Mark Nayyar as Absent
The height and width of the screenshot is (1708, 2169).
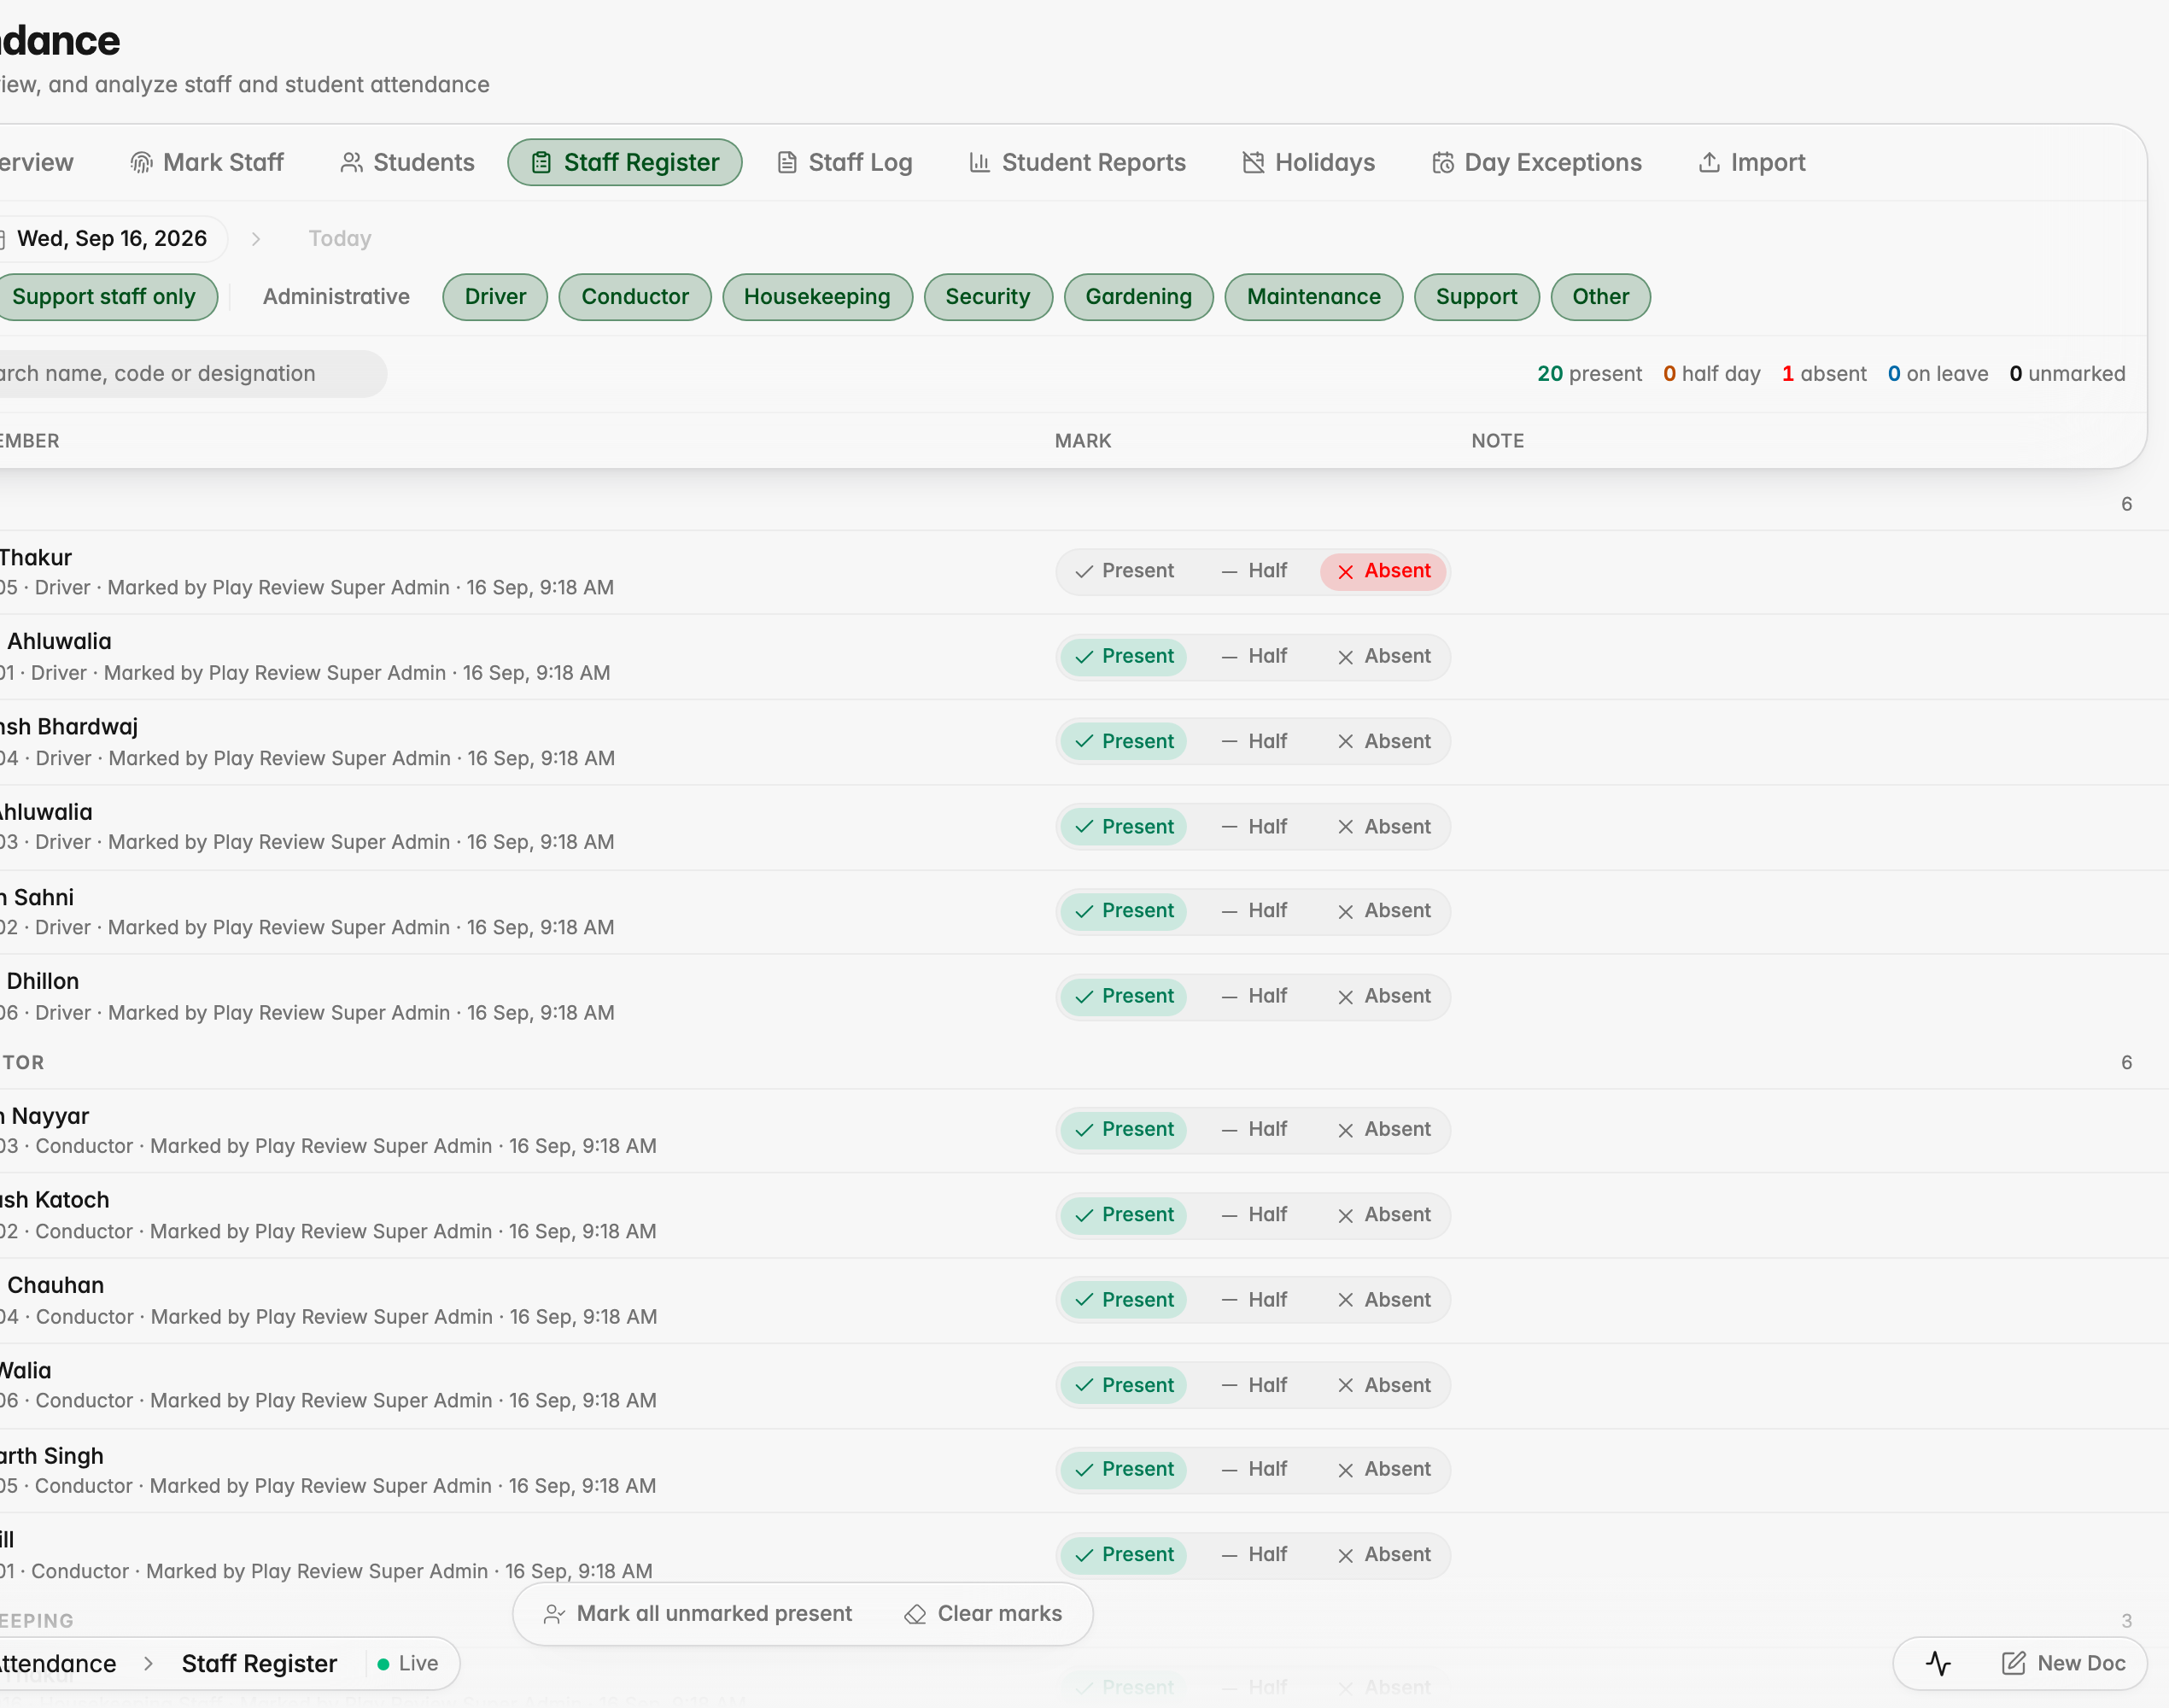(x=1384, y=1129)
